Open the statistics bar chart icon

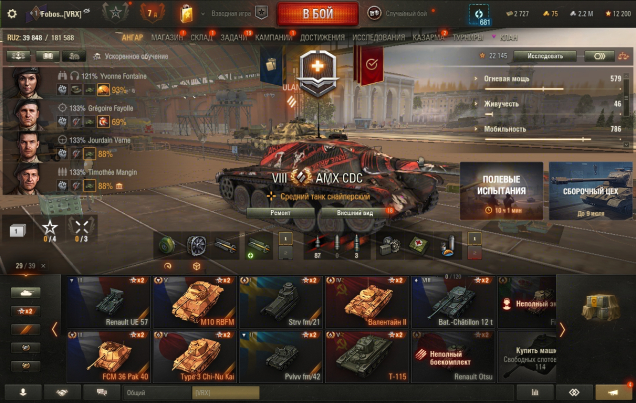pos(535,392)
